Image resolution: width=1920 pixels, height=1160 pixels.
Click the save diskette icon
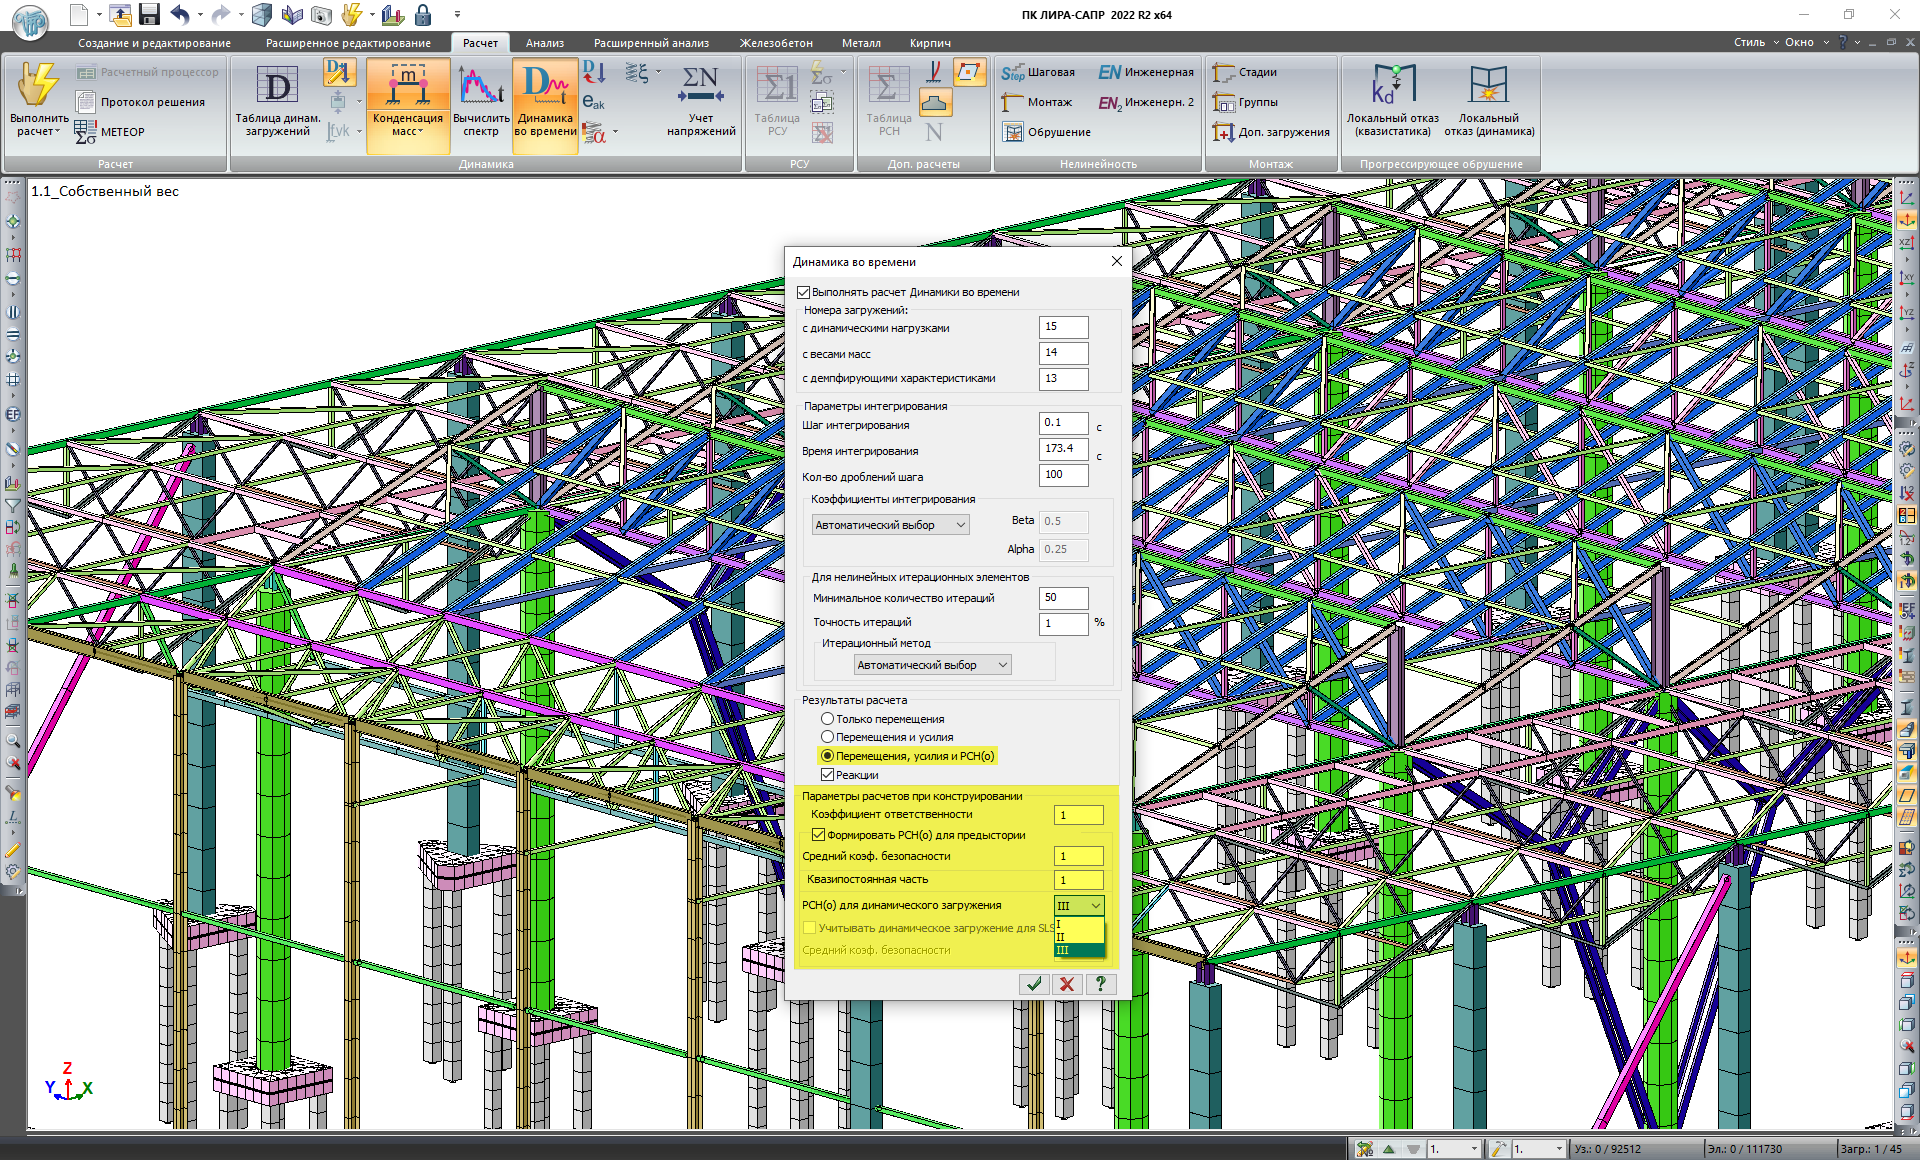point(150,14)
